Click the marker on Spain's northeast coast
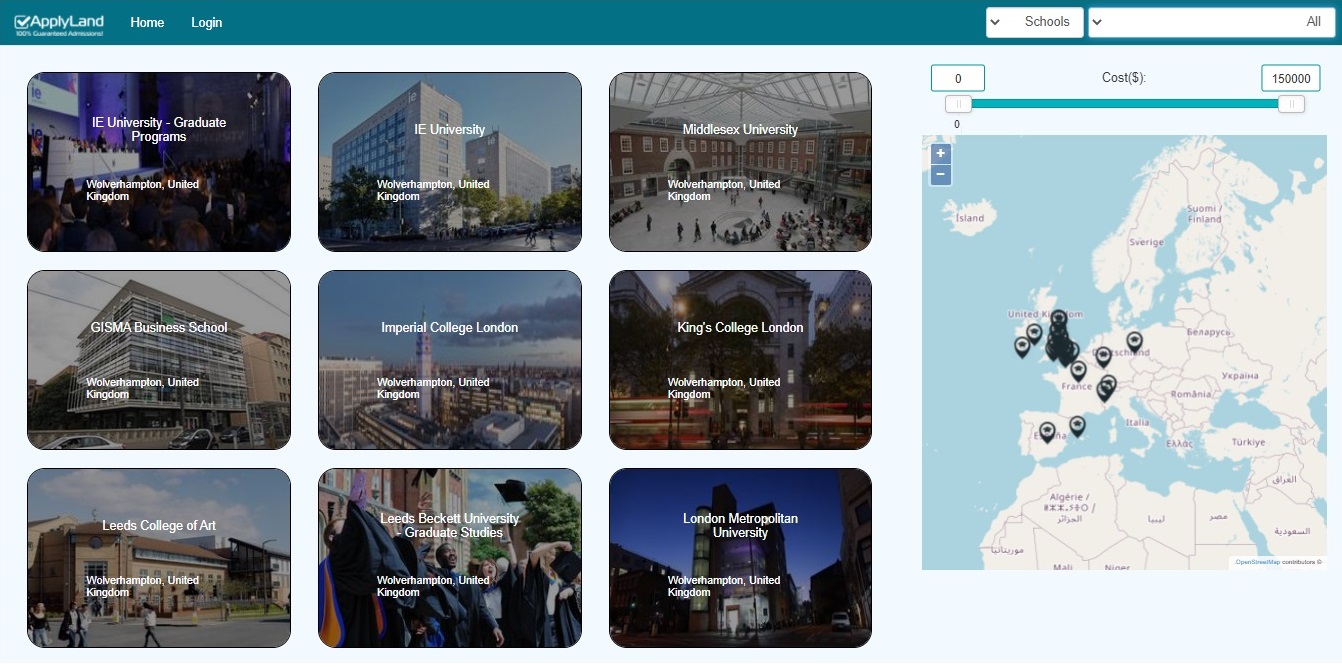The image size is (1342, 667). 1077,426
